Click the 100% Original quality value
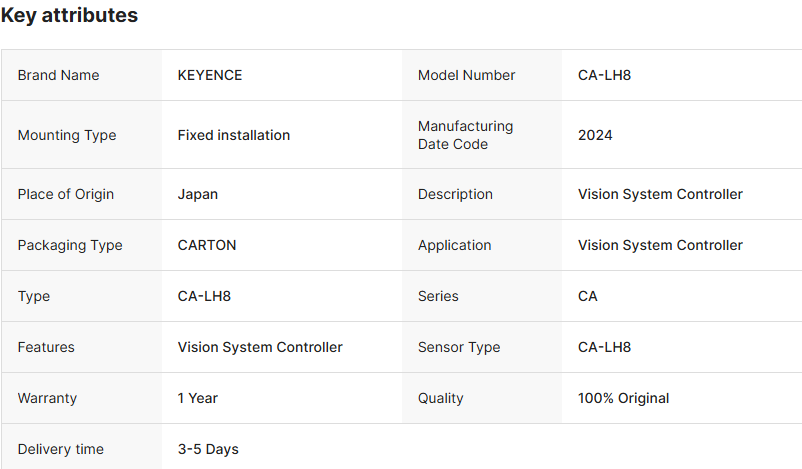This screenshot has width=802, height=469. [624, 398]
